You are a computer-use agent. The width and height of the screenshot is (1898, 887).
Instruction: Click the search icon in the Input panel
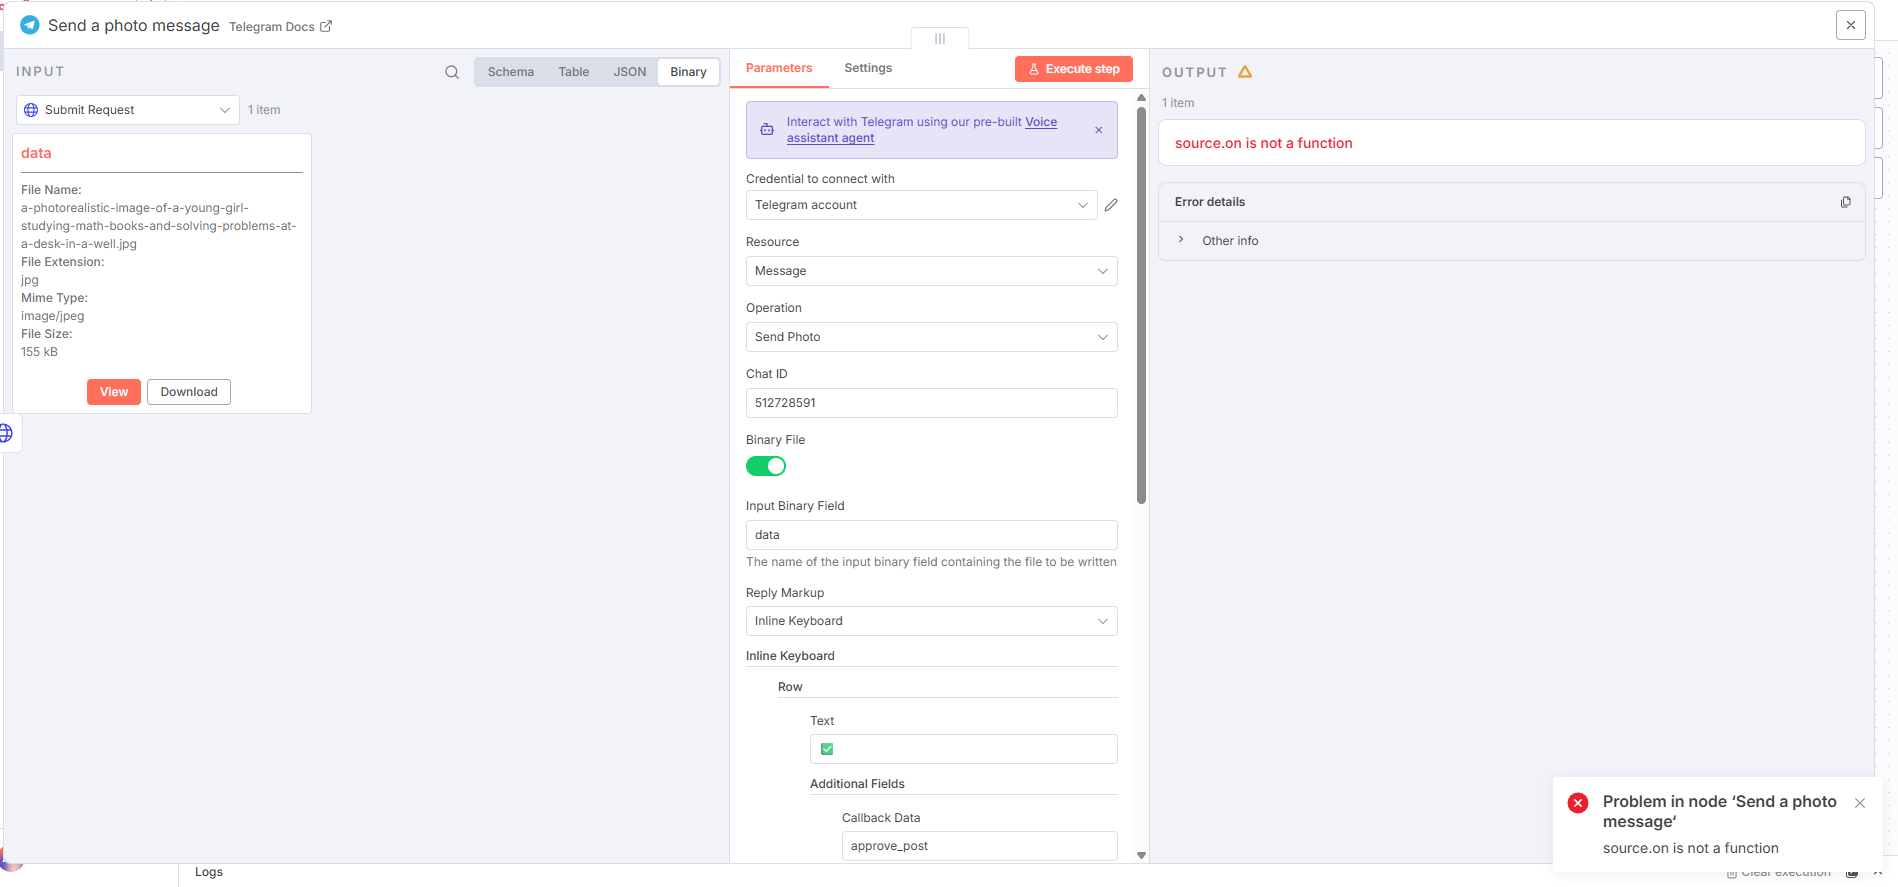pos(452,72)
